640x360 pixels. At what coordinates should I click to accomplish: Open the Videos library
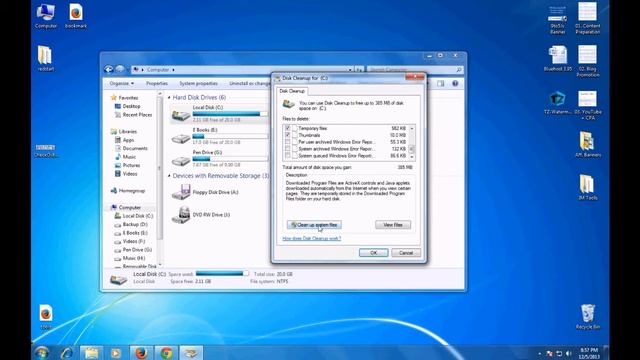130,174
